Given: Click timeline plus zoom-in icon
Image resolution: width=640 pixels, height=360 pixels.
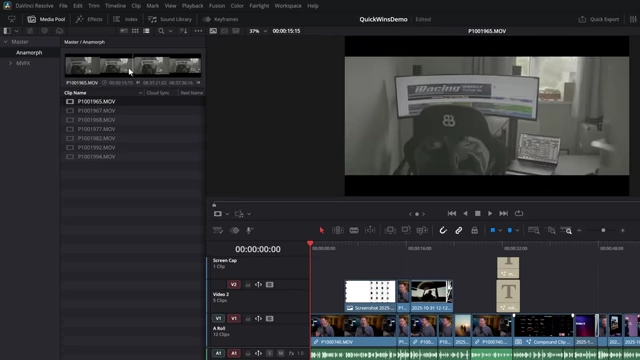Looking at the screenshot, I should pyautogui.click(x=622, y=231).
